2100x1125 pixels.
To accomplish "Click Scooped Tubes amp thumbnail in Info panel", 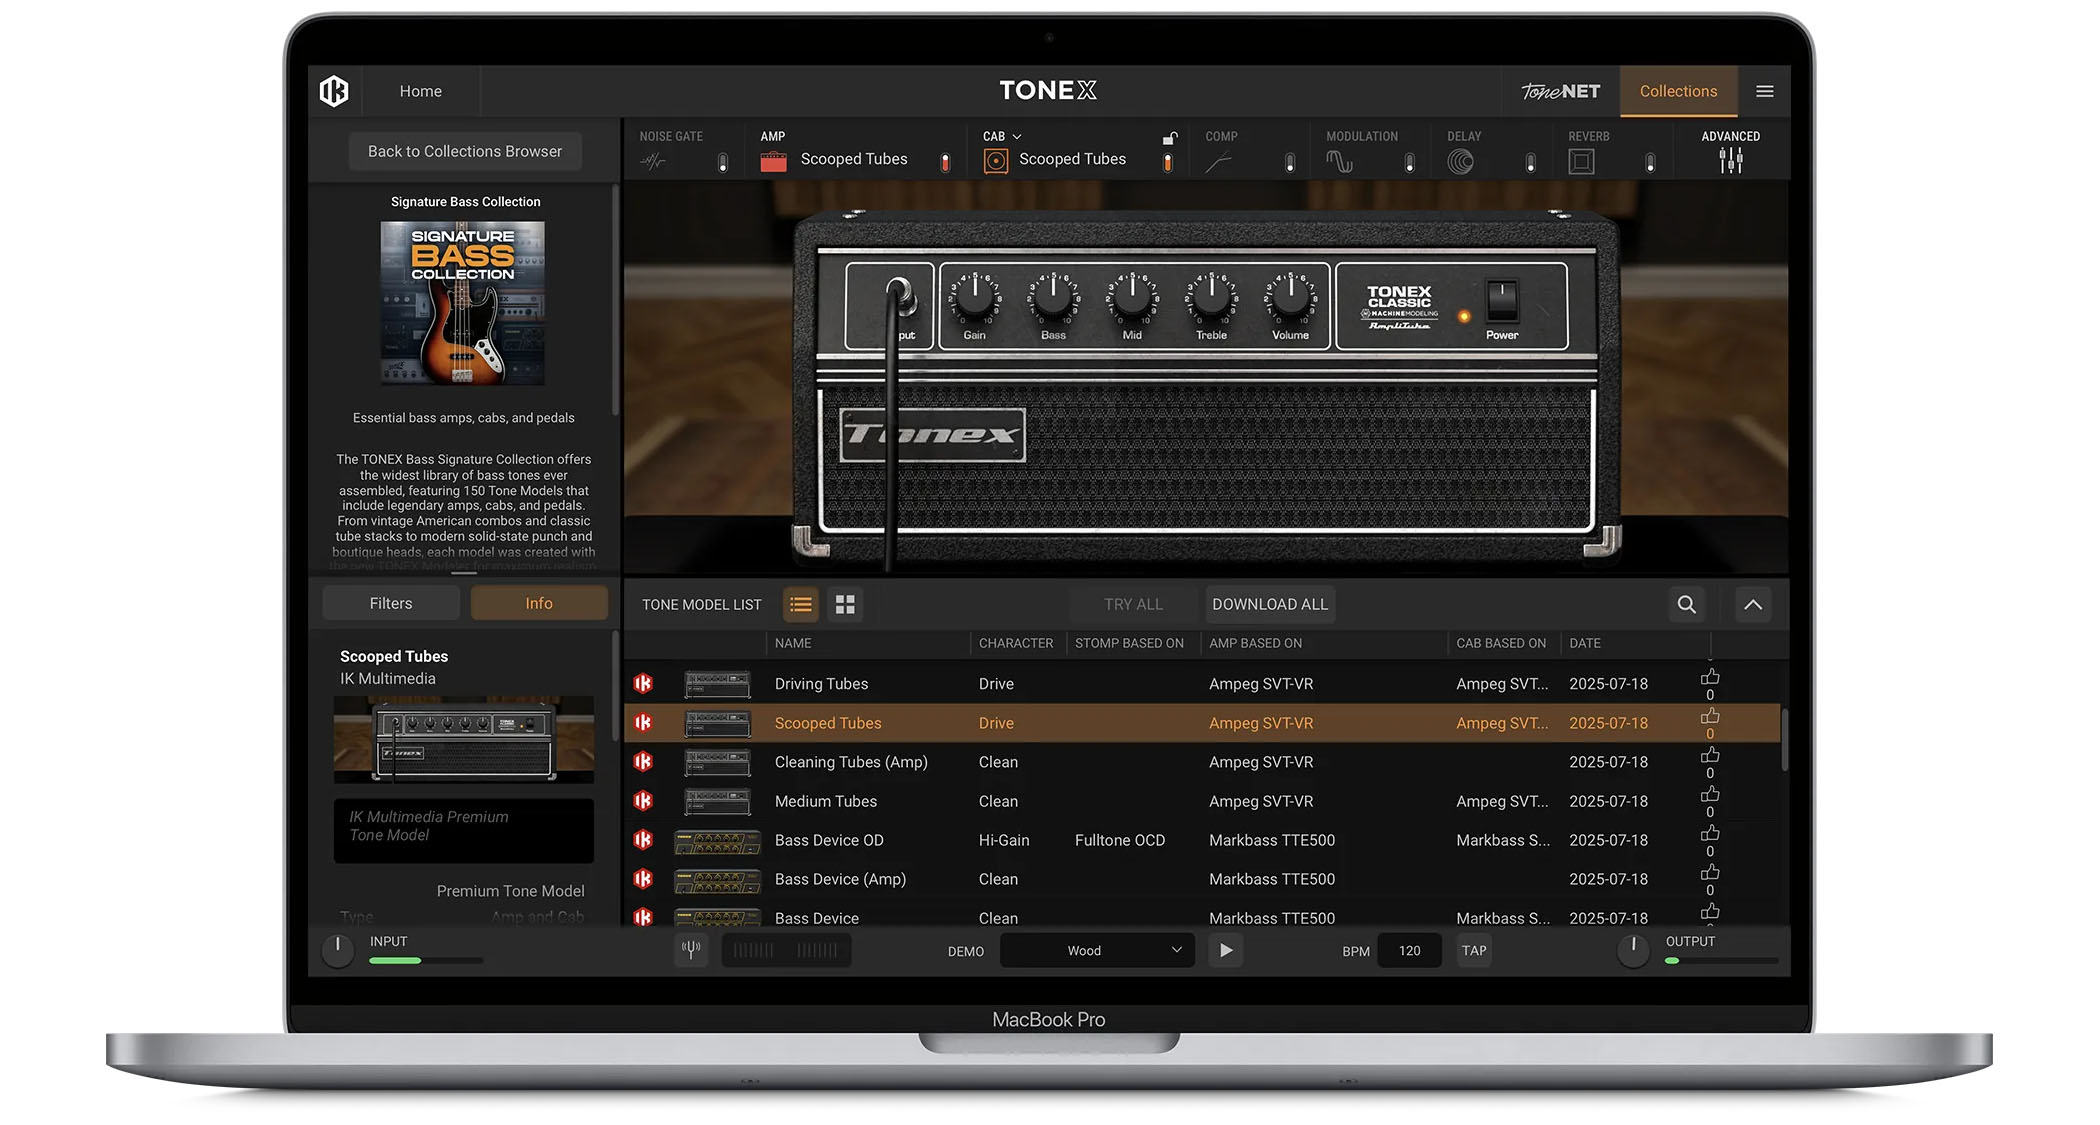I will [464, 739].
